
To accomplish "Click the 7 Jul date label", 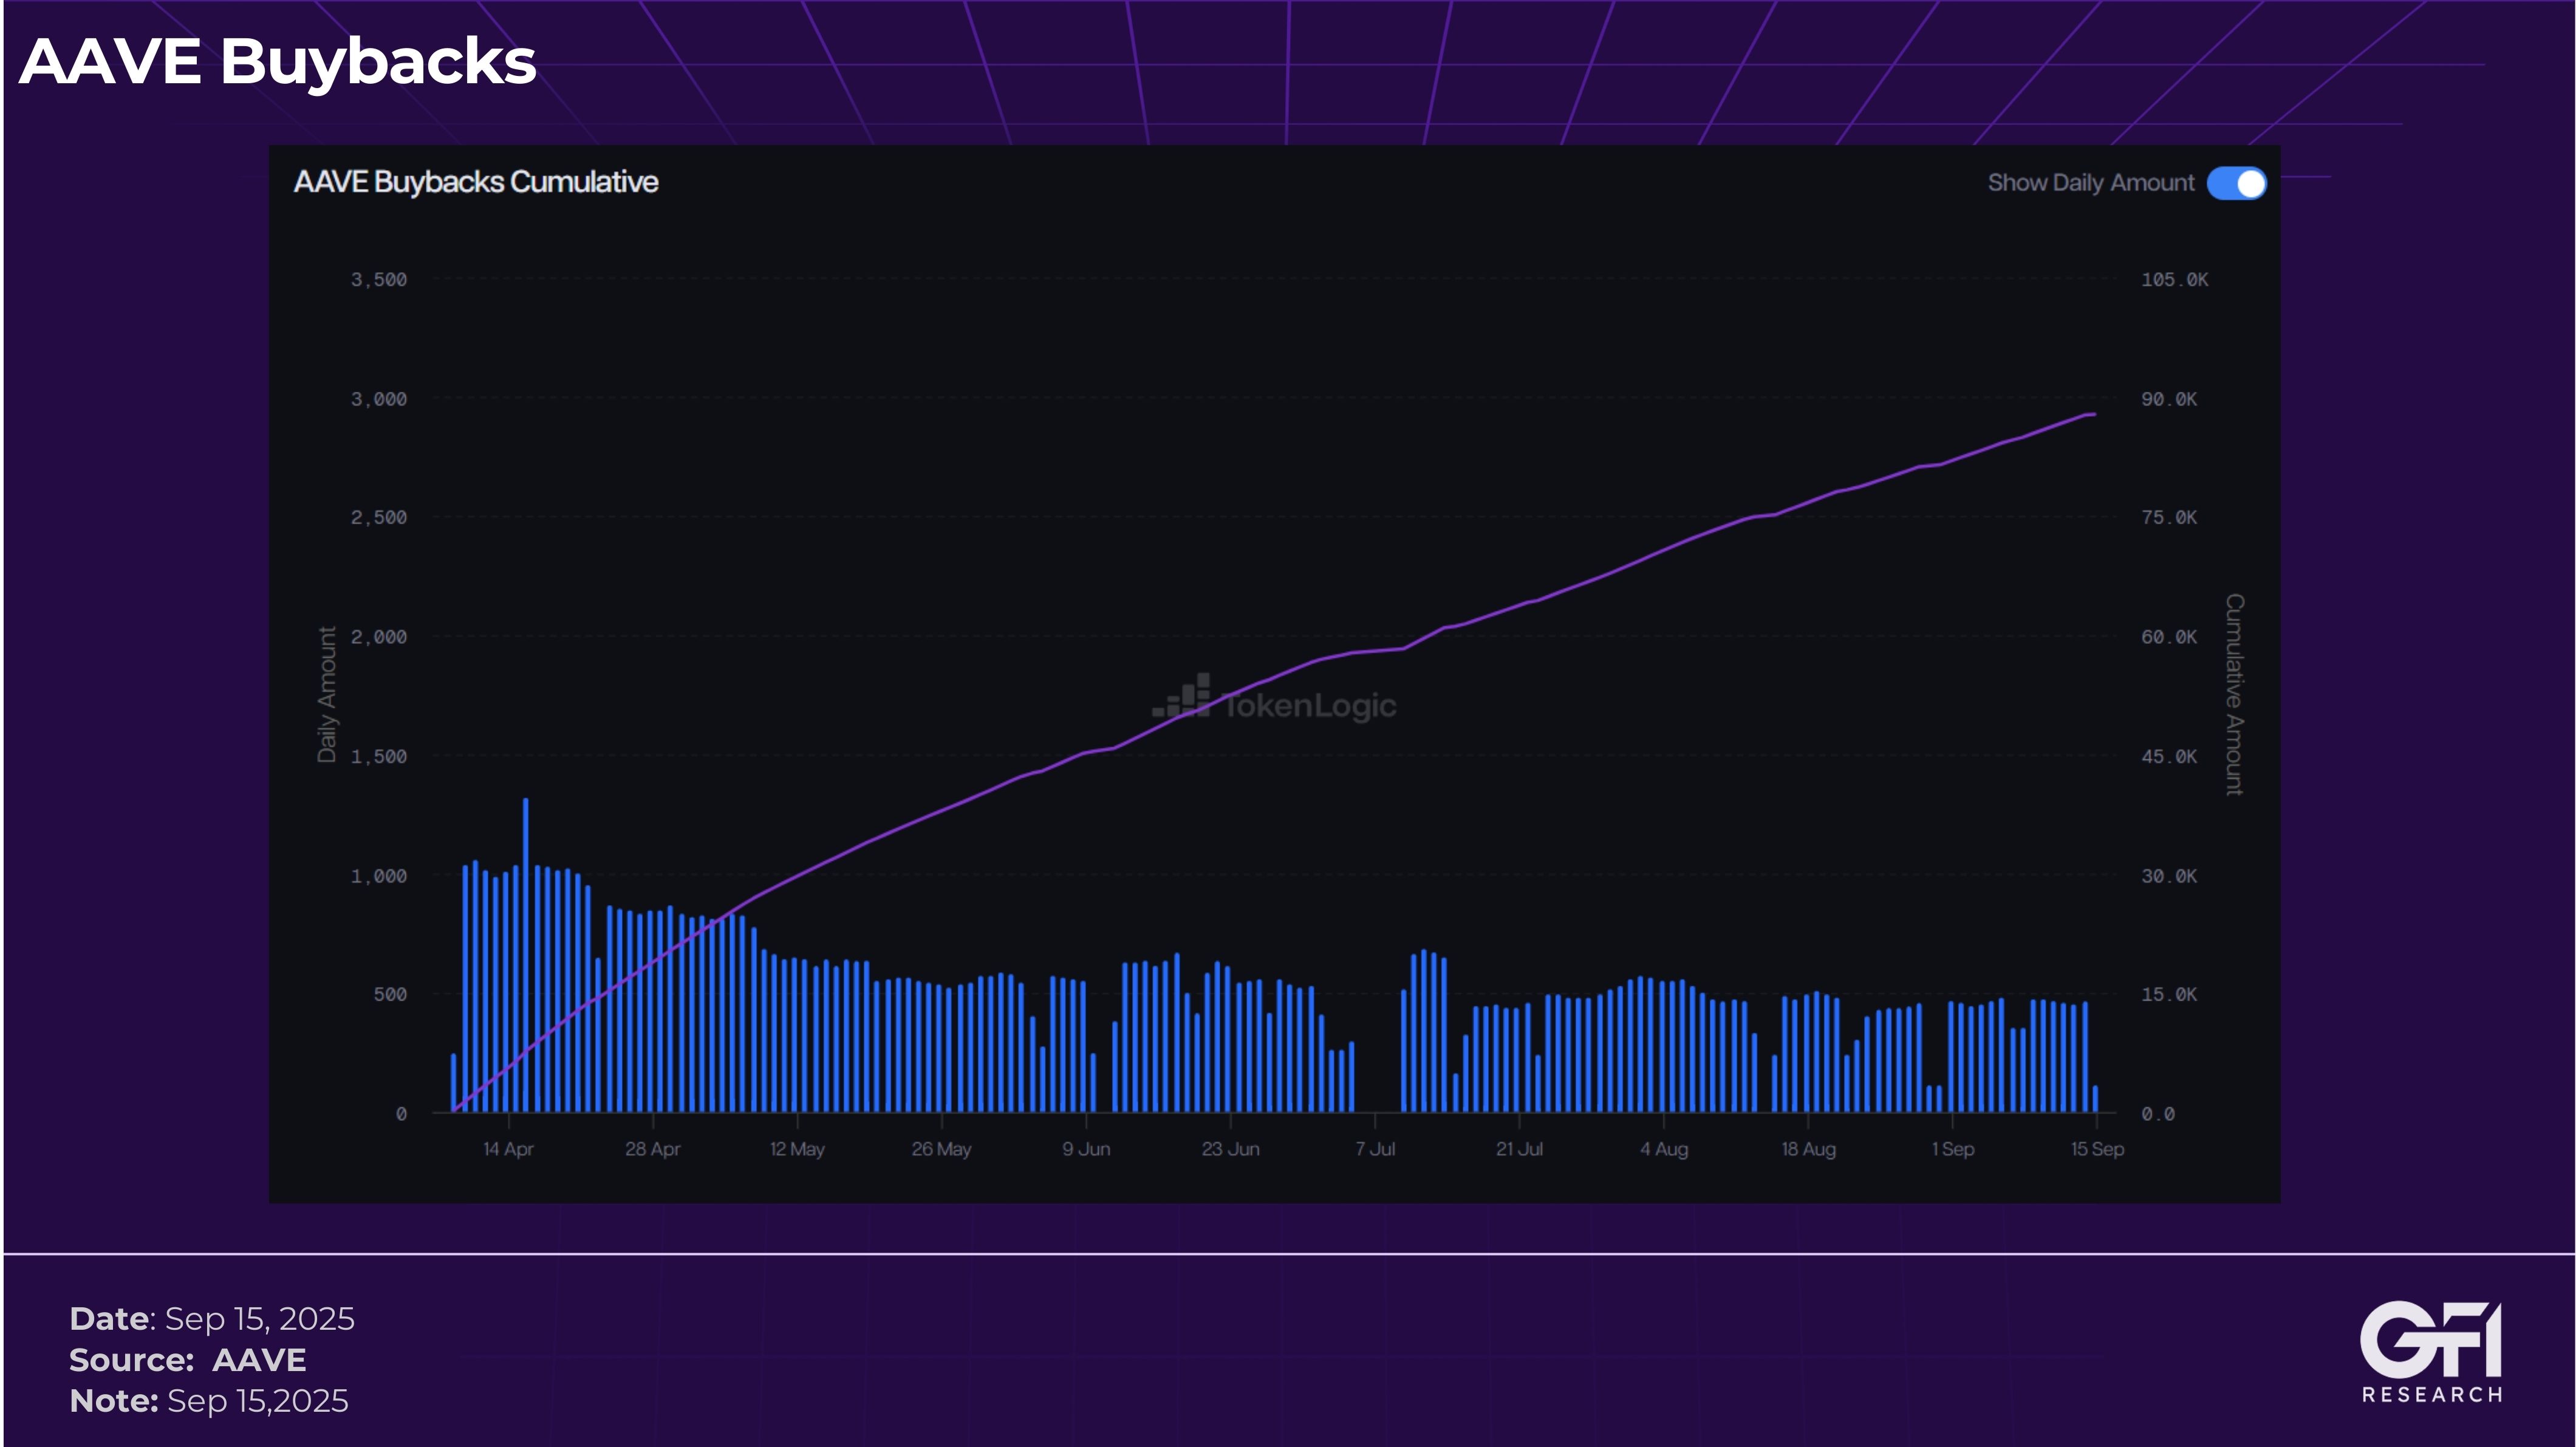I will 1375,1149.
